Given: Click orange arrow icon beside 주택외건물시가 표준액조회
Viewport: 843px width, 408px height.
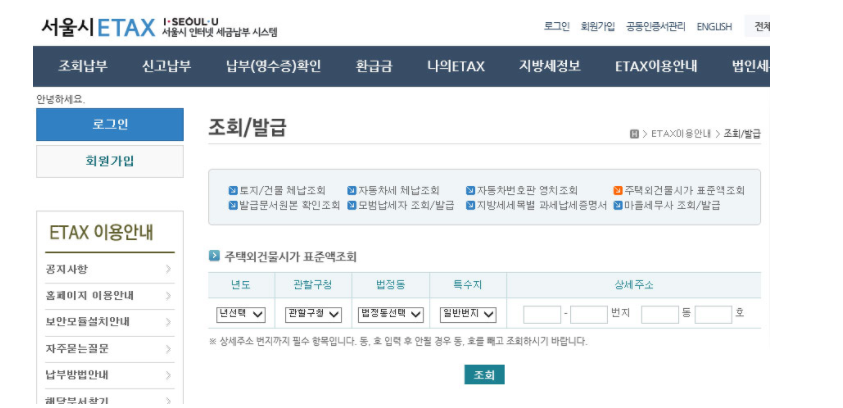Looking at the screenshot, I should coord(618,190).
